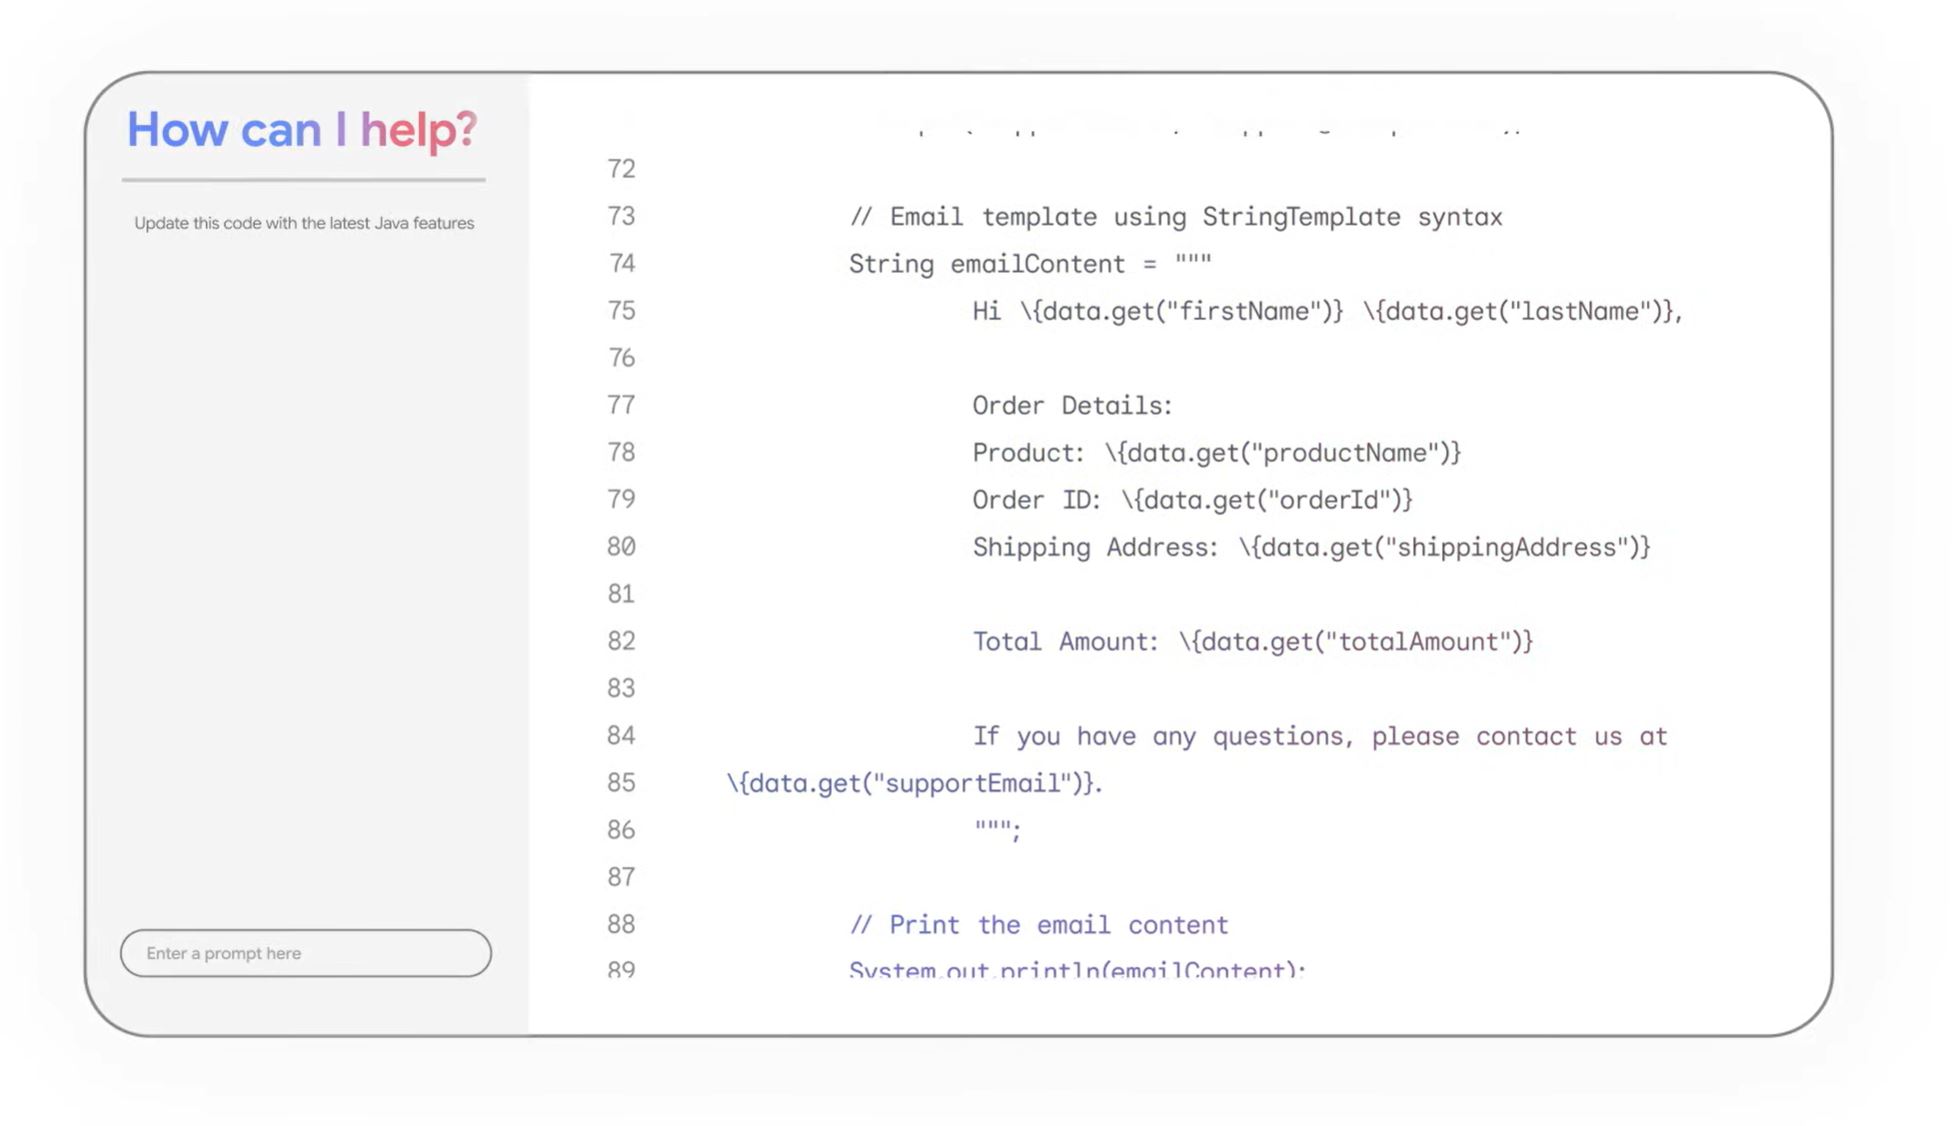Click line number 84 in the gutter
1952x1126 pixels.
click(x=621, y=736)
